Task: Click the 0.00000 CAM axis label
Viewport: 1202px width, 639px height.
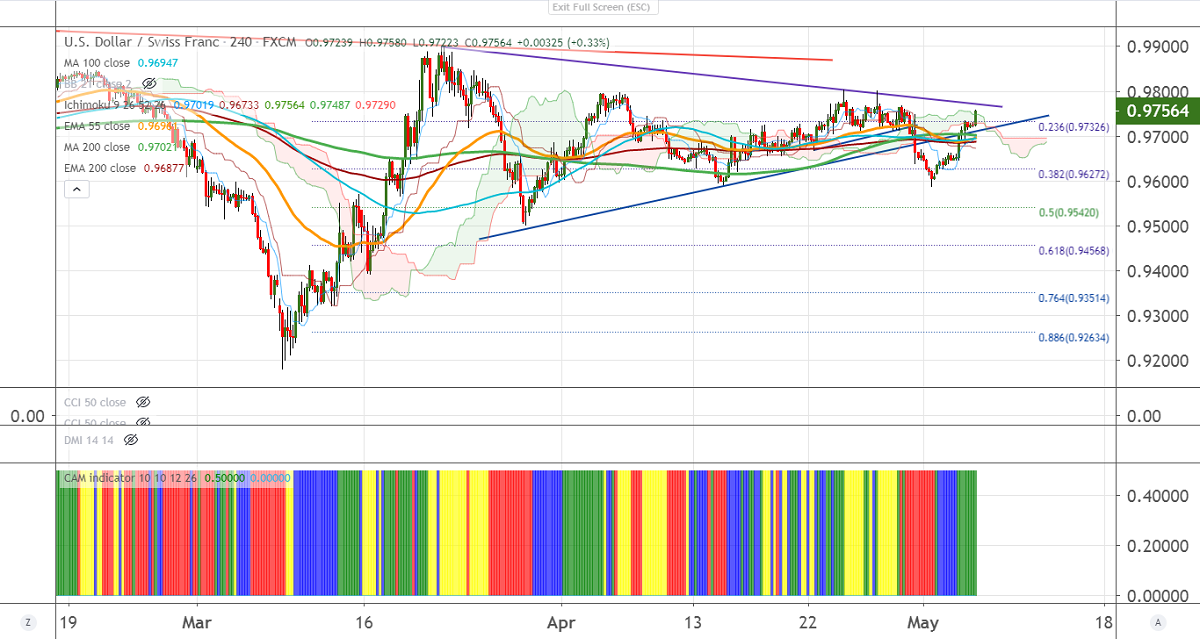Action: tap(1158, 596)
